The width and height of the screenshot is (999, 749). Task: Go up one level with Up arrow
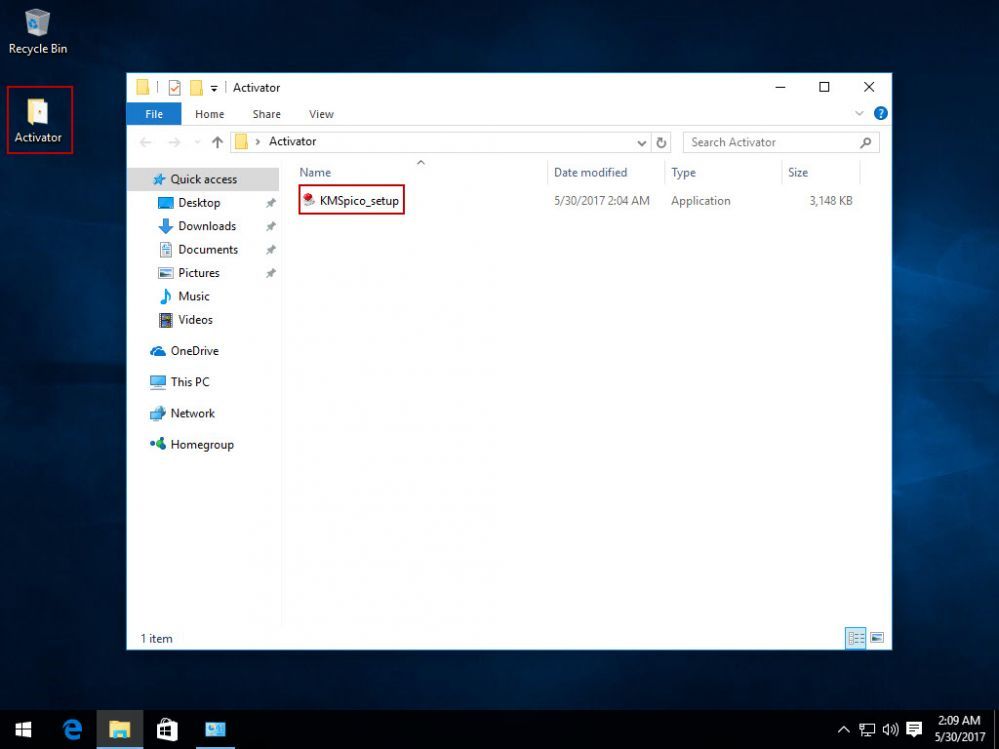tap(217, 142)
